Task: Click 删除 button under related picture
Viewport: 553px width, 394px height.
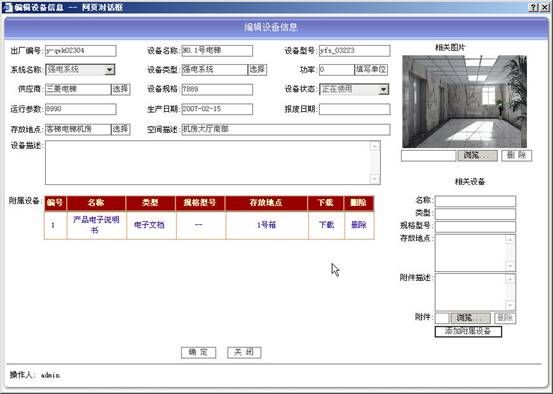Action: (x=517, y=155)
